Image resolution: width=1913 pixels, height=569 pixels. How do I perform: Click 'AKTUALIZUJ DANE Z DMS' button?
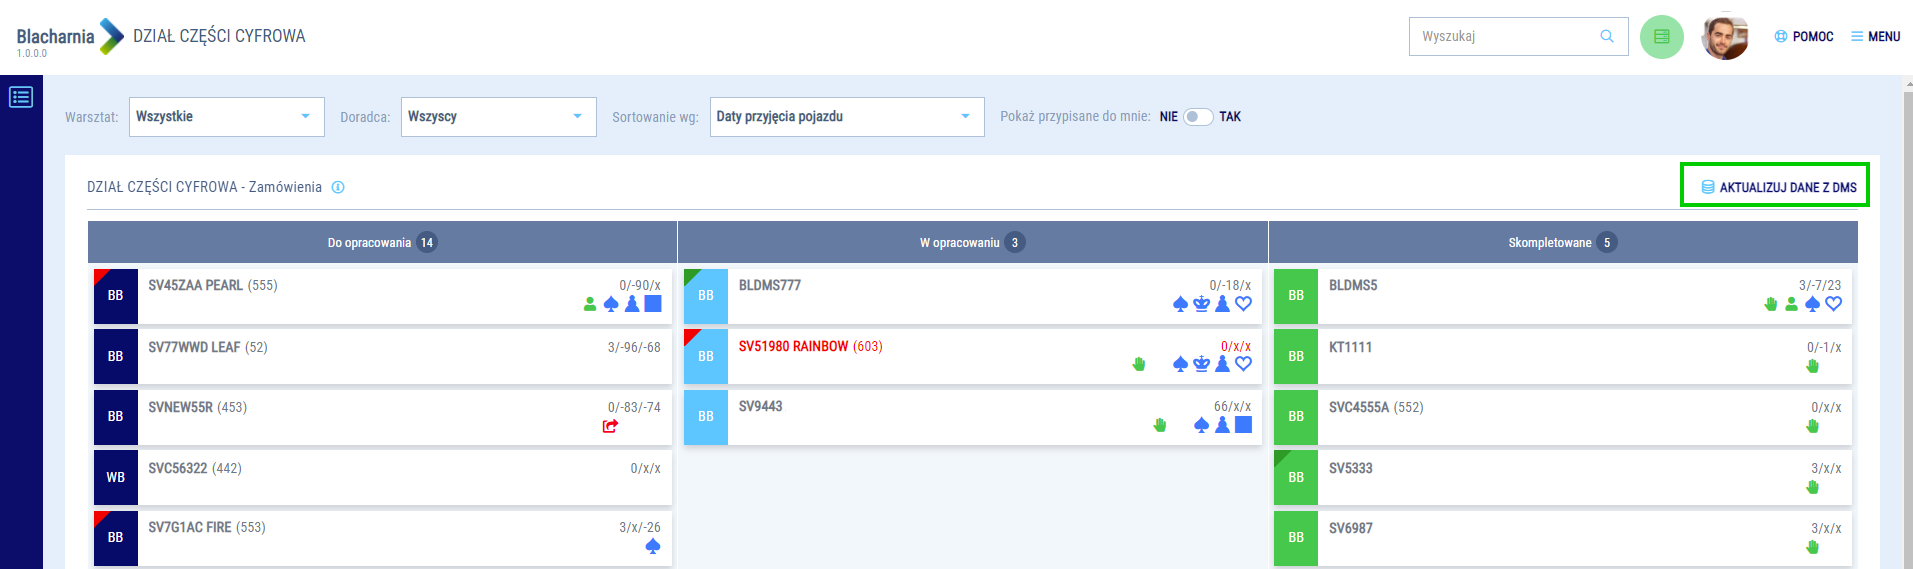[x=1776, y=187]
